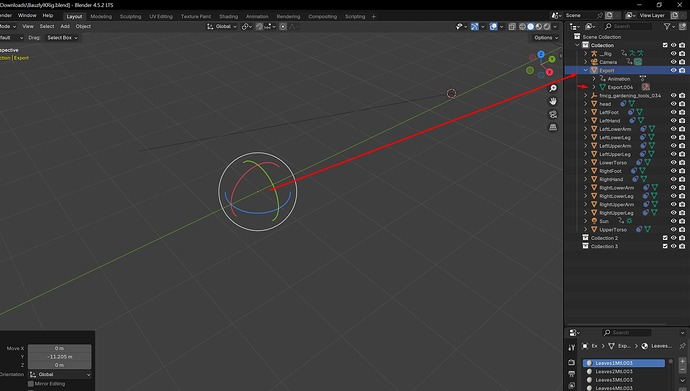
Task: Toggle LeftFoot visibility eye
Action: pyautogui.click(x=673, y=112)
